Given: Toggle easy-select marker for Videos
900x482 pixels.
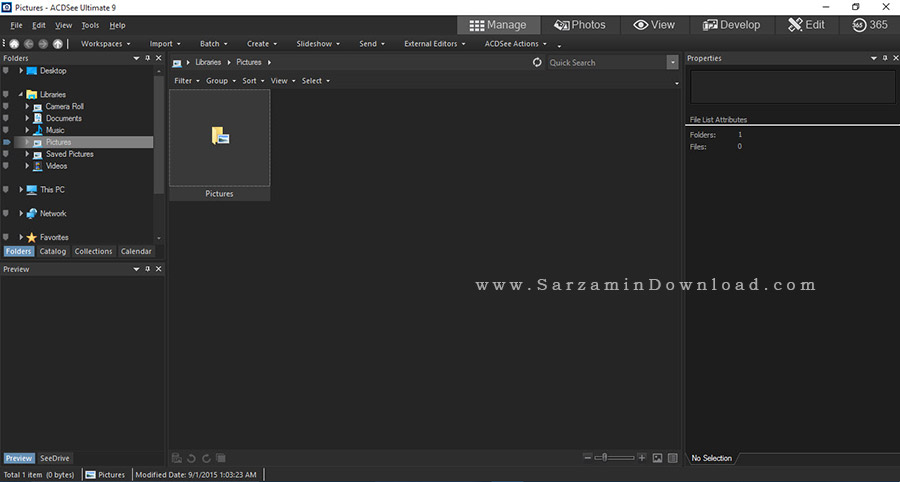Looking at the screenshot, I should pyautogui.click(x=6, y=166).
